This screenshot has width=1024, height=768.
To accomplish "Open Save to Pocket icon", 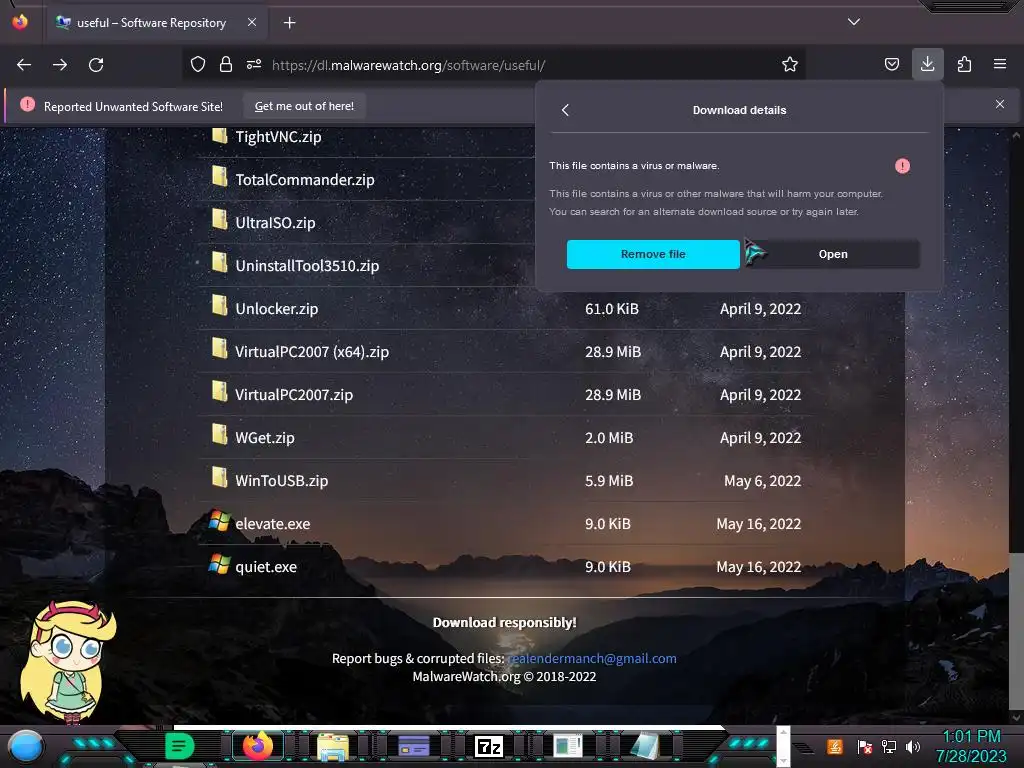I will pos(891,64).
